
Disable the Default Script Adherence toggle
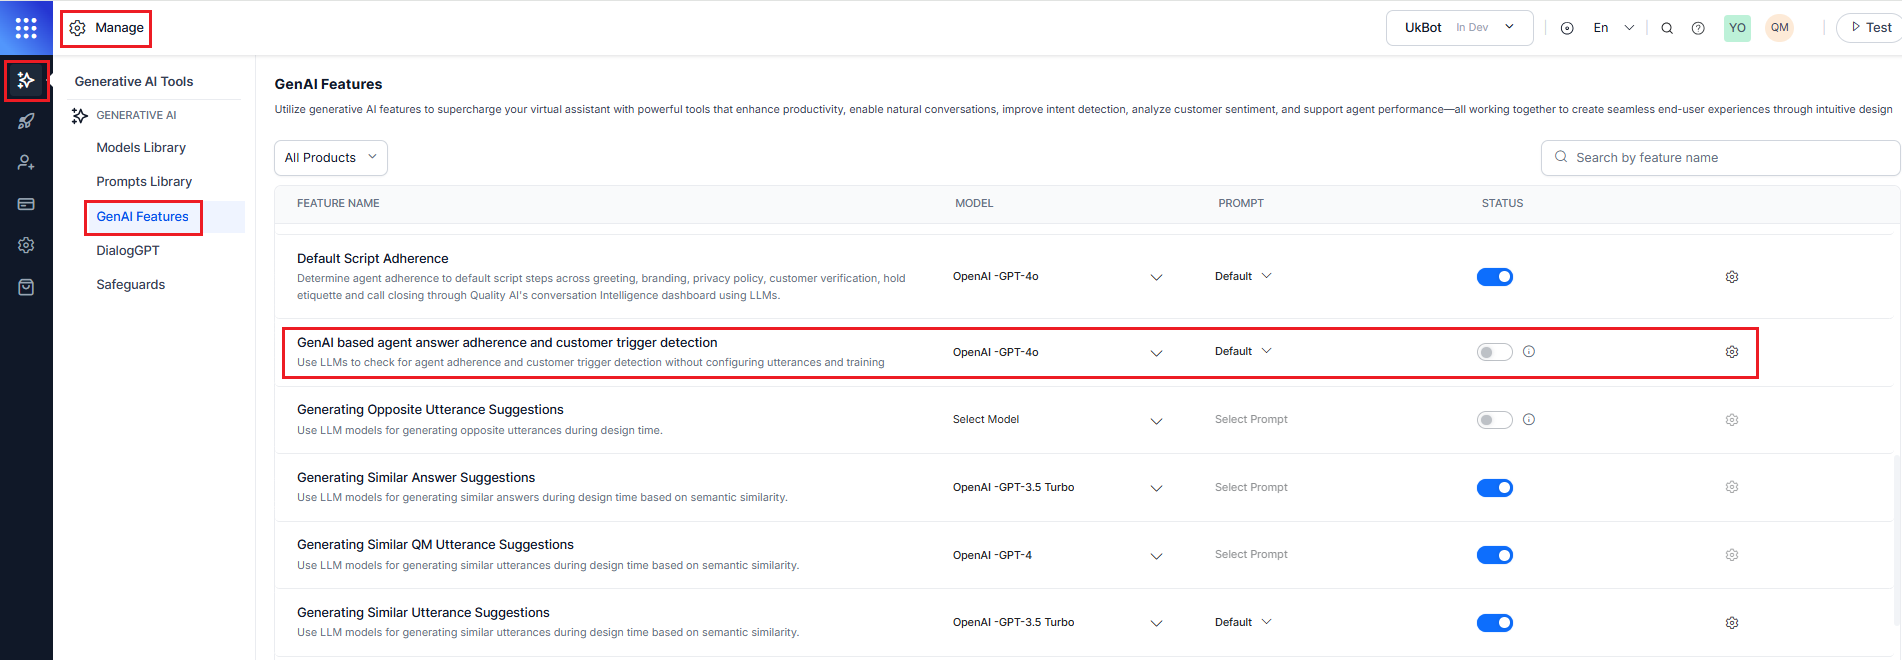(x=1495, y=277)
